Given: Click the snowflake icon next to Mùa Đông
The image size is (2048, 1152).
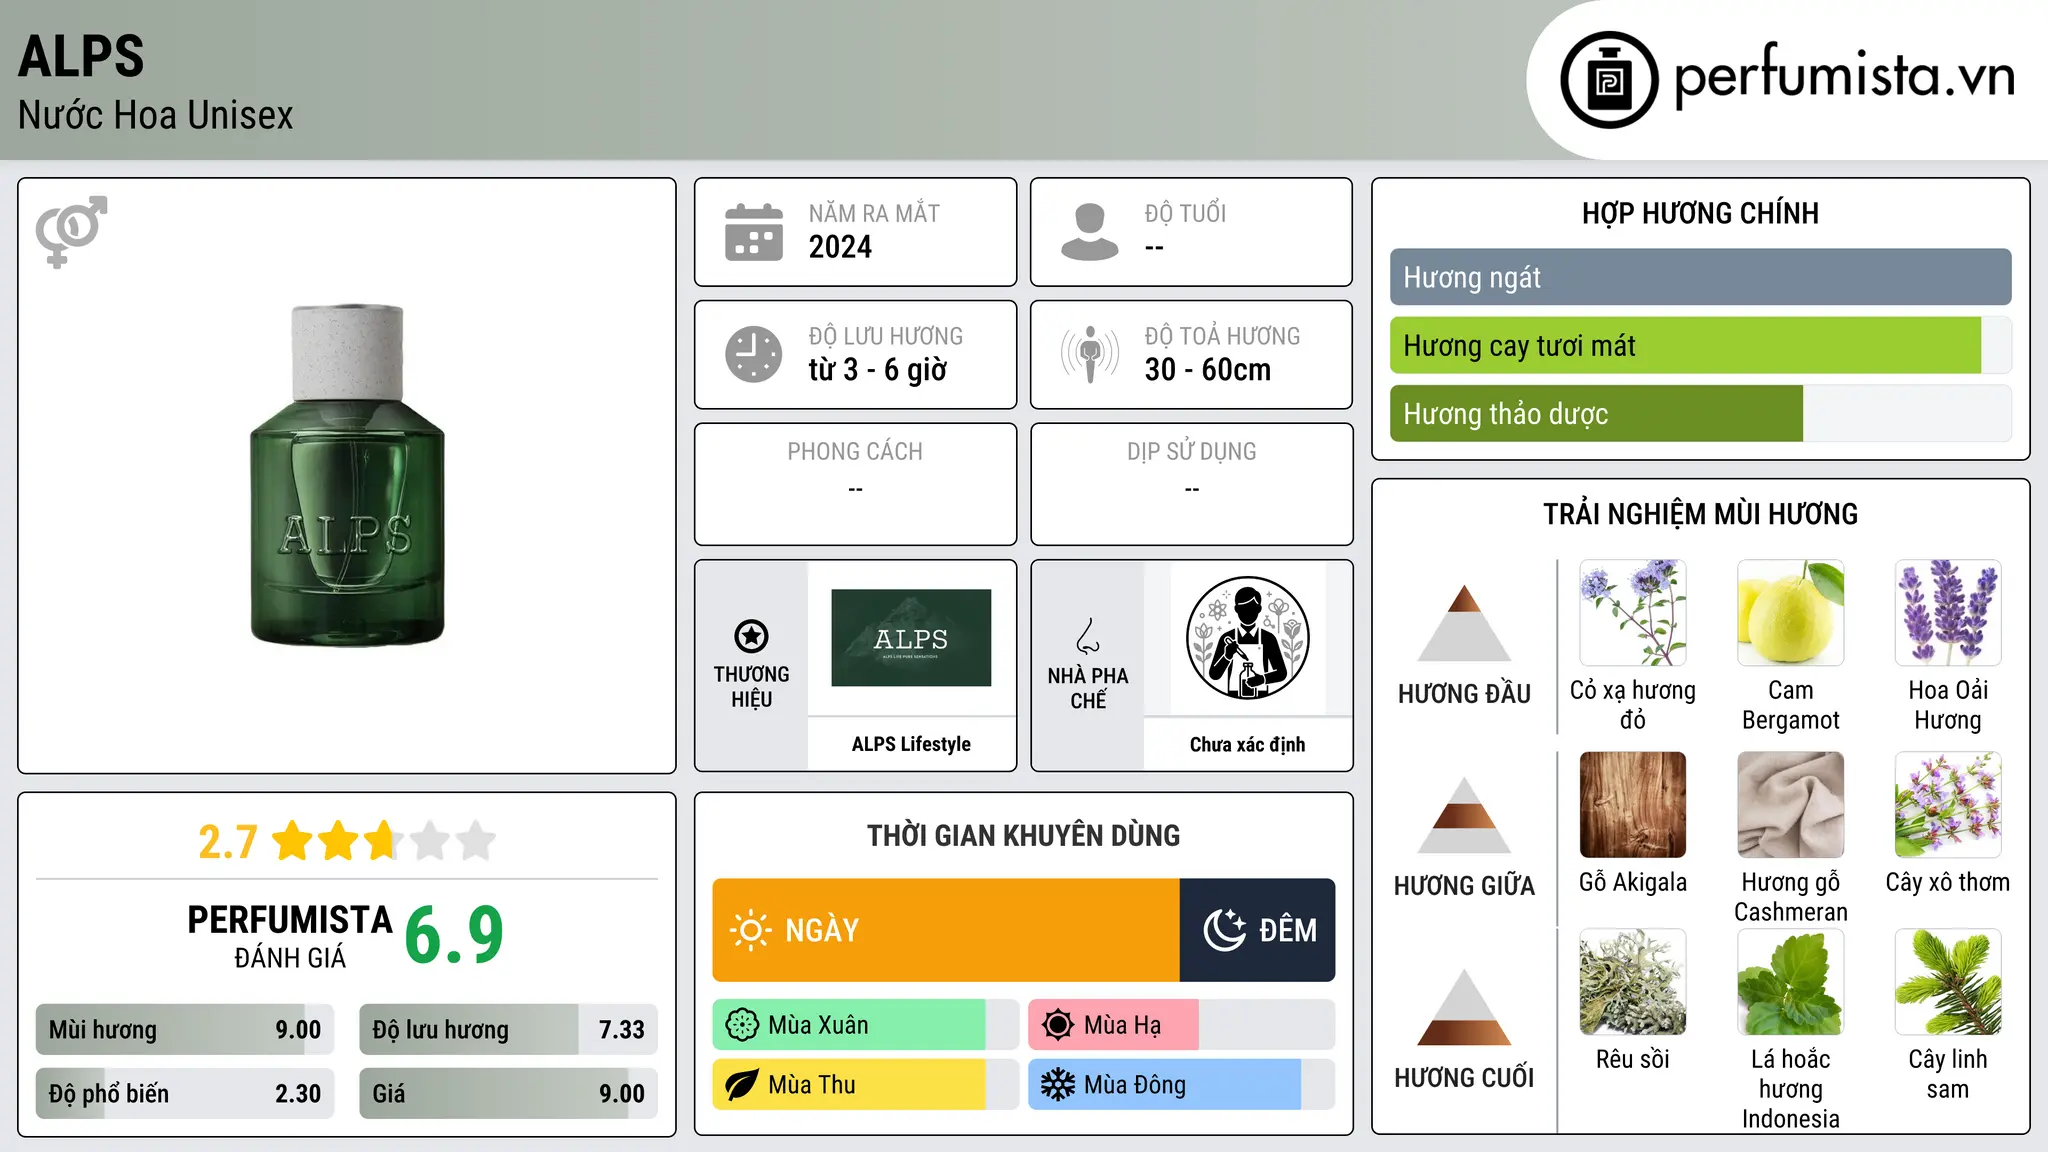Looking at the screenshot, I should [x=1058, y=1085].
